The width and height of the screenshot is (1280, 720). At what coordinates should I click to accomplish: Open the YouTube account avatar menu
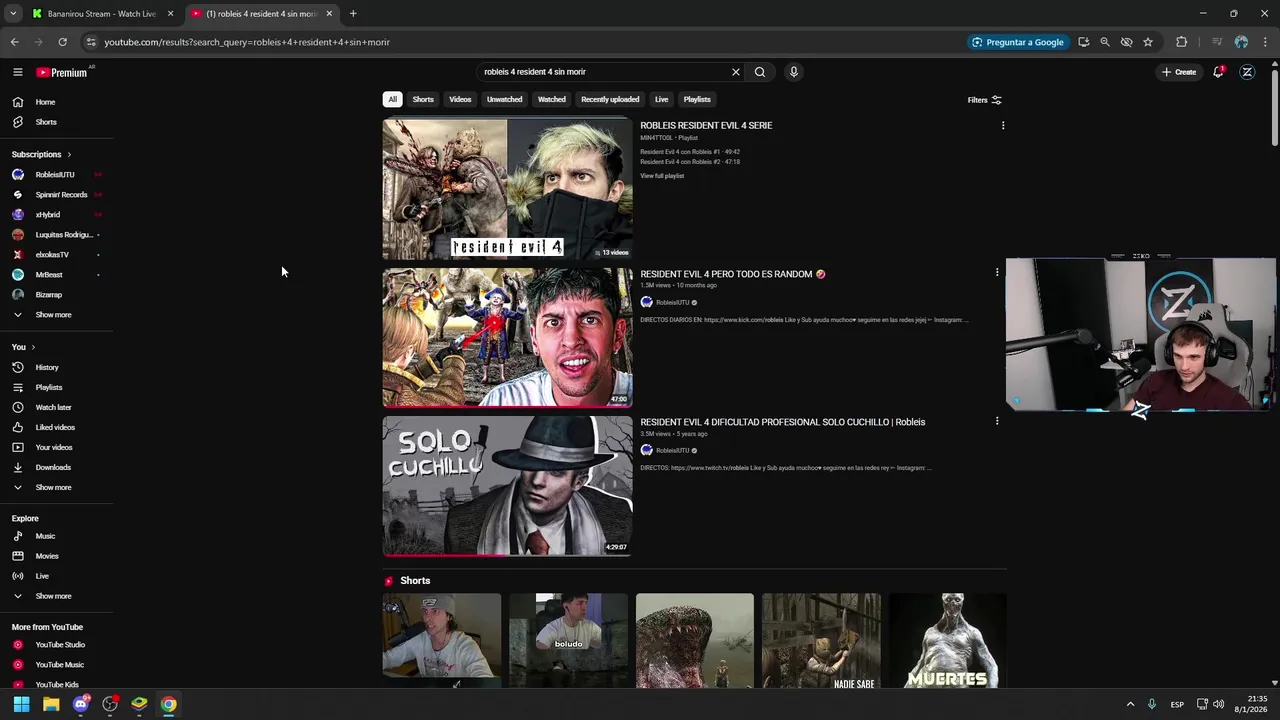click(x=1247, y=72)
